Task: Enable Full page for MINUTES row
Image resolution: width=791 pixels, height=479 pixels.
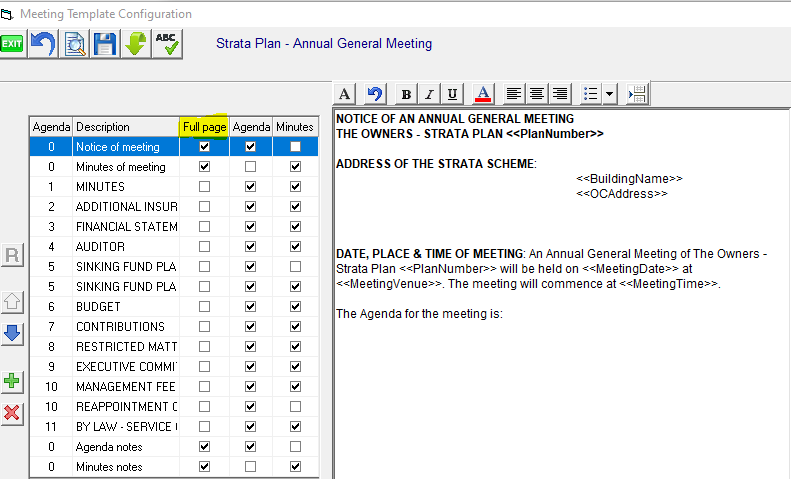Action: click(x=204, y=187)
